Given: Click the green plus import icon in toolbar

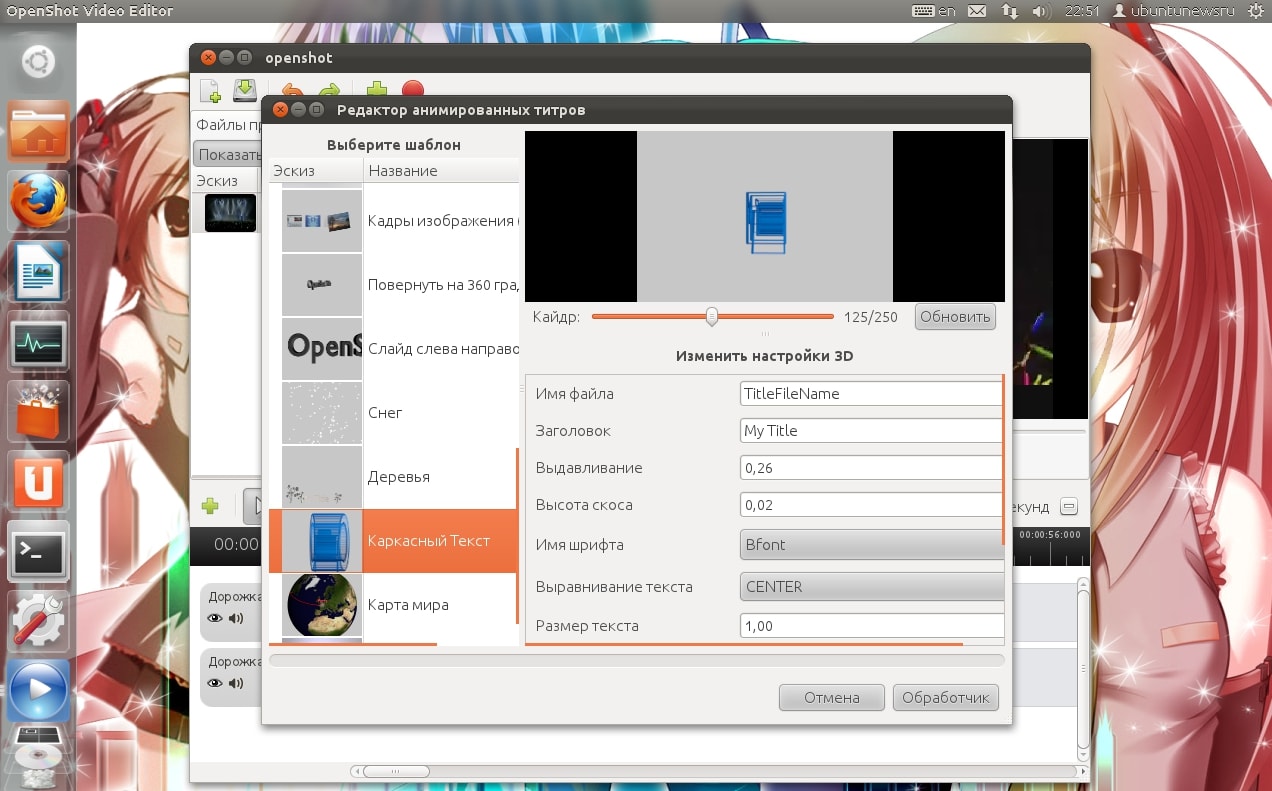Looking at the screenshot, I should coord(377,91).
